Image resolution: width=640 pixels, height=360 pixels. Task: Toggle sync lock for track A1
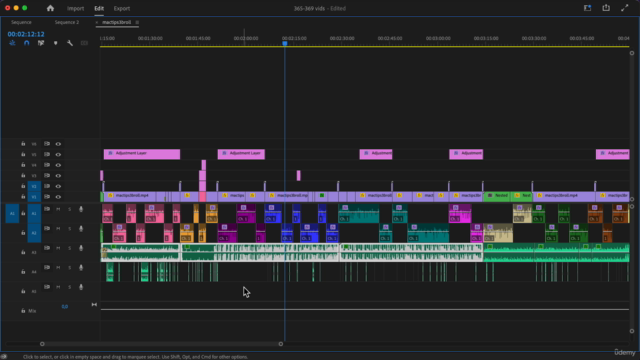click(47, 209)
